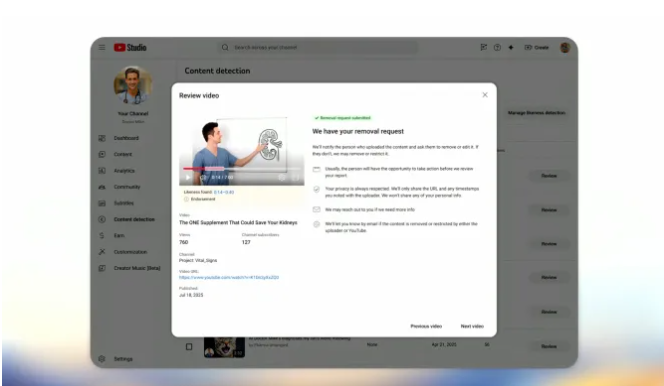Click the views count 760
The height and width of the screenshot is (386, 664).
(x=183, y=243)
